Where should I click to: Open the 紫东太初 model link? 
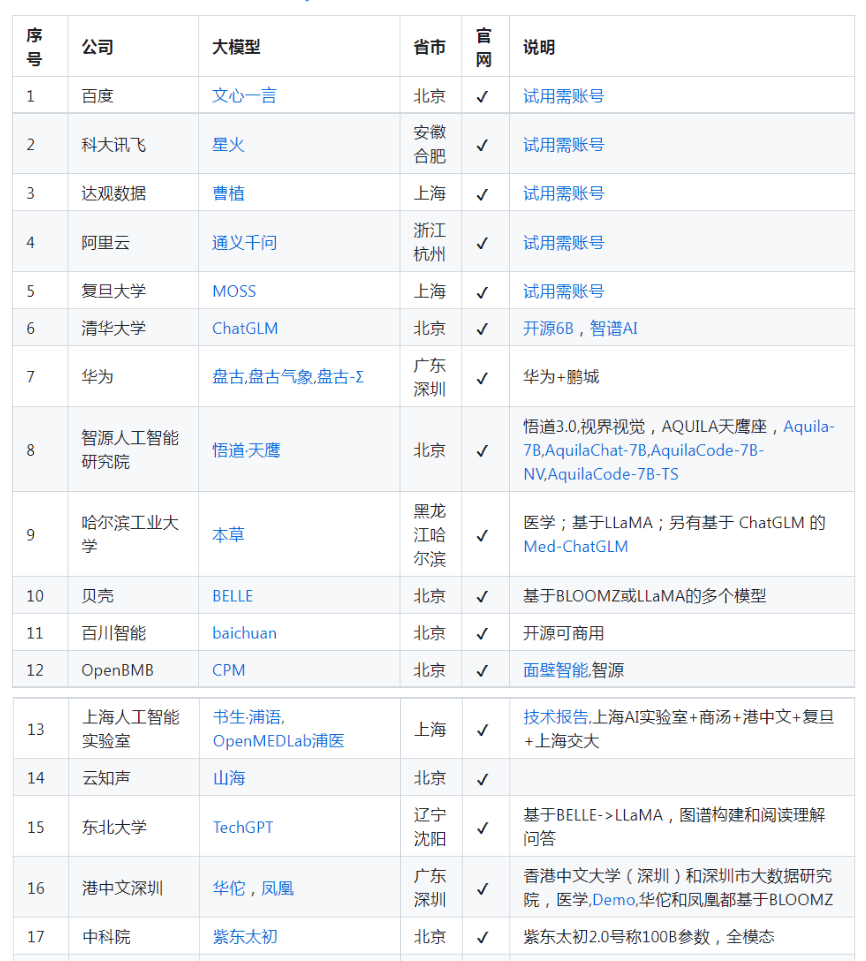(x=244, y=937)
